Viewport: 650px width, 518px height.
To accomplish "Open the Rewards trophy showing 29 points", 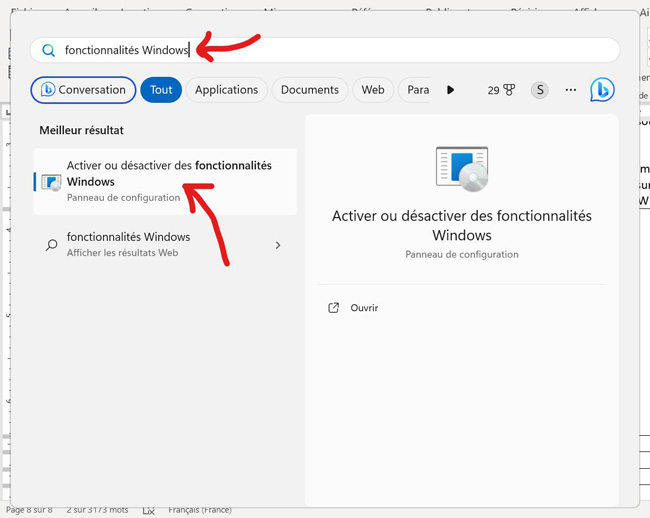I will click(502, 90).
